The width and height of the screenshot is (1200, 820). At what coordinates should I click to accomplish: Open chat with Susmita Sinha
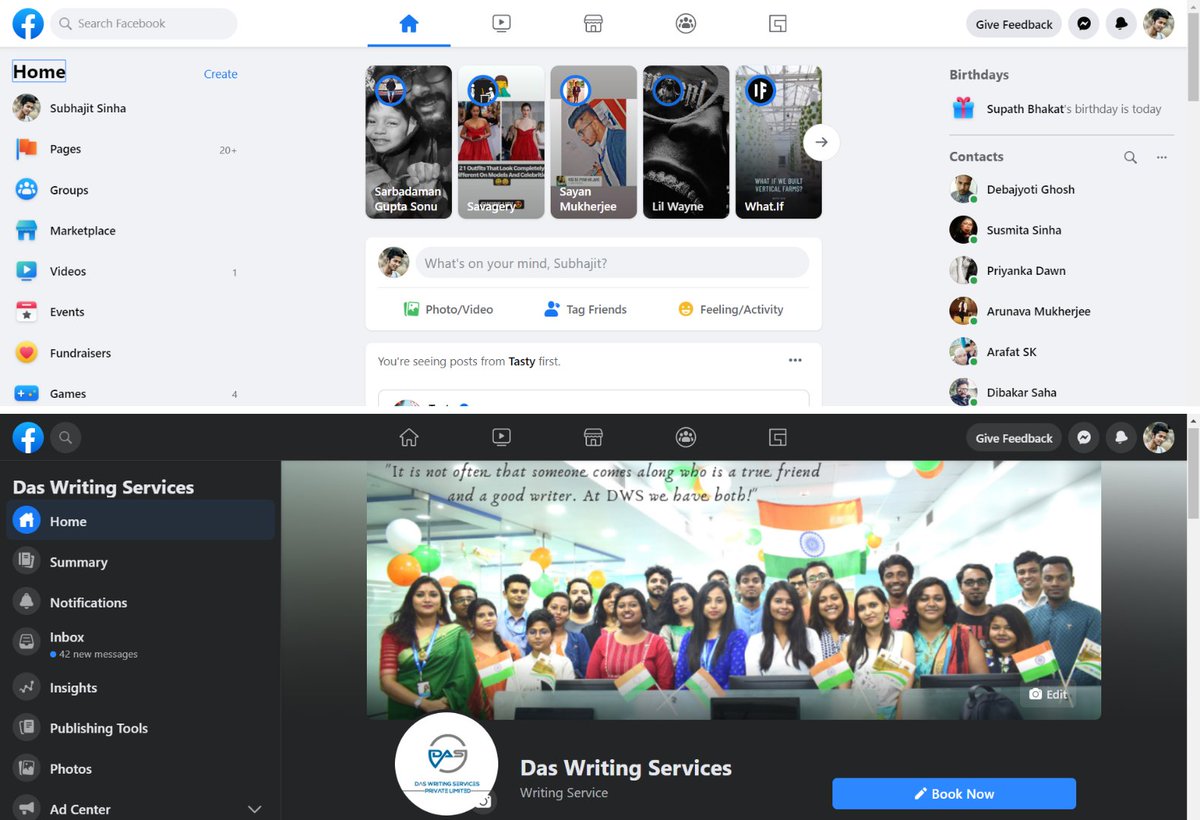point(1063,230)
